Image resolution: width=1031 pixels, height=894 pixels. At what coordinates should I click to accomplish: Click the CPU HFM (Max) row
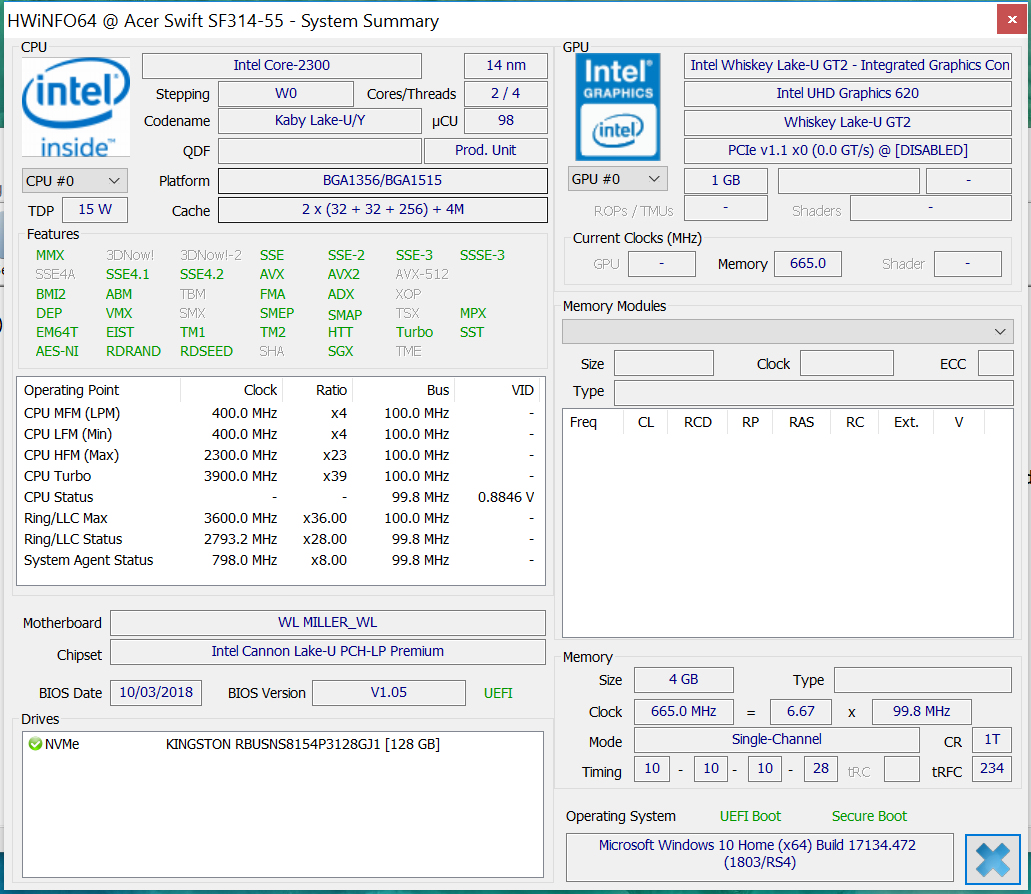point(280,455)
